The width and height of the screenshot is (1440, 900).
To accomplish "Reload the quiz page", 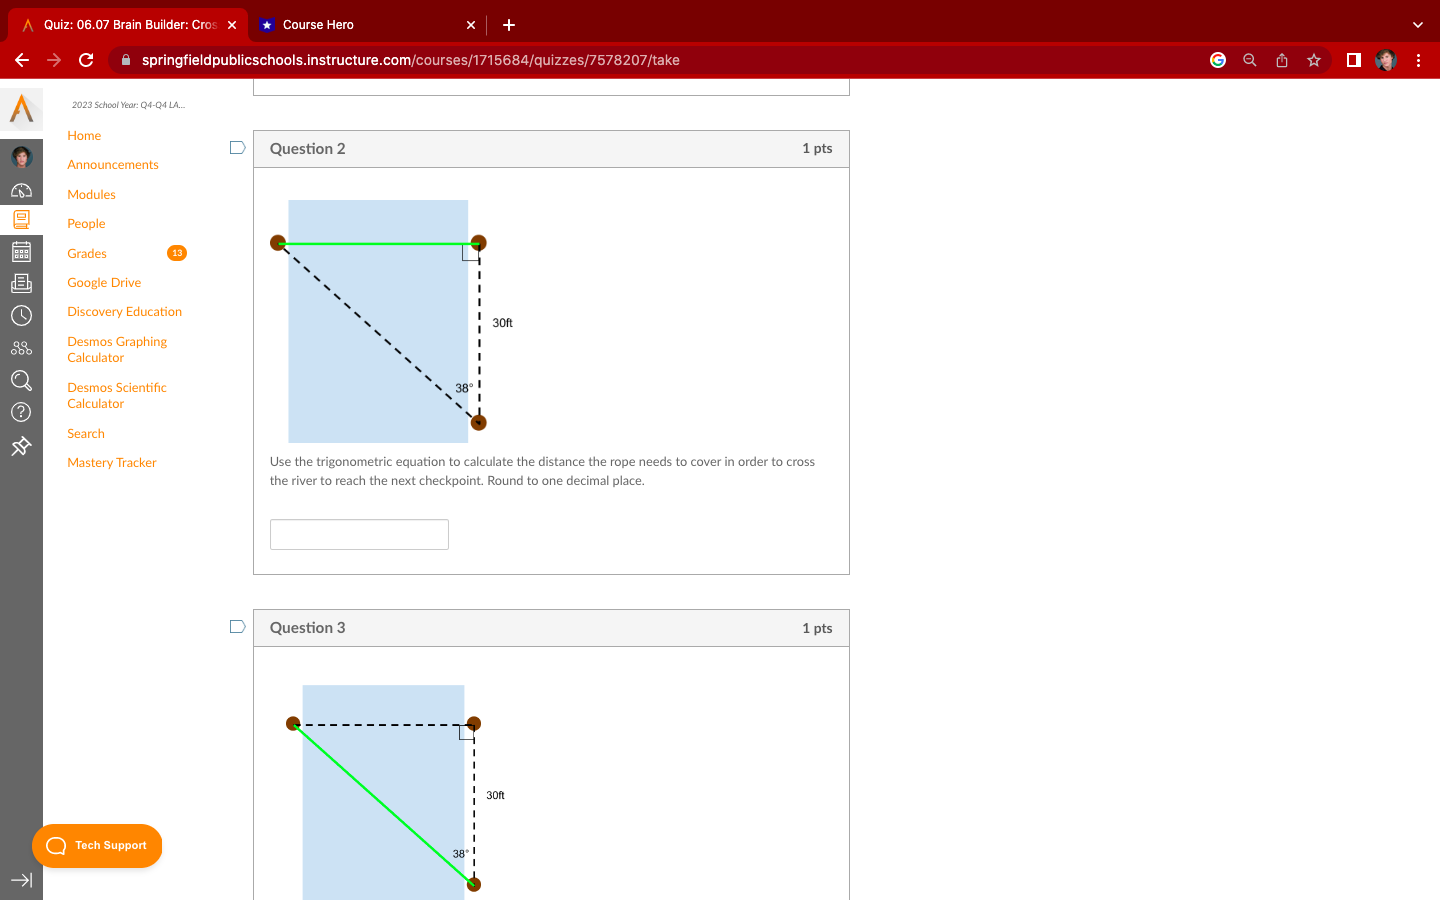I will [86, 60].
